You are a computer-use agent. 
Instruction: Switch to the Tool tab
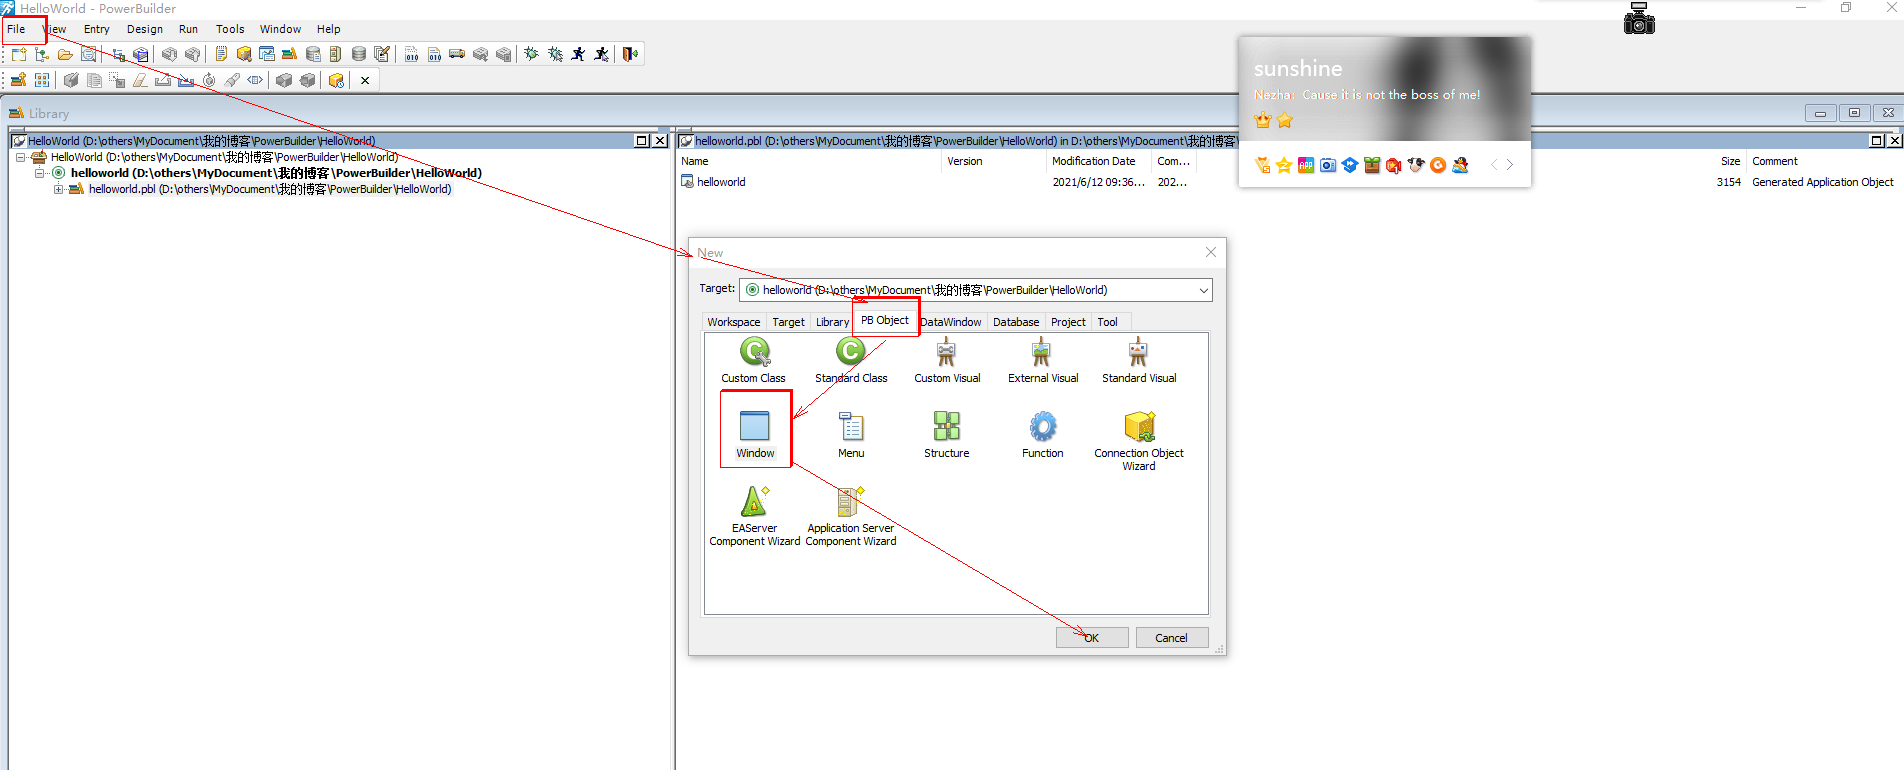[x=1107, y=322]
